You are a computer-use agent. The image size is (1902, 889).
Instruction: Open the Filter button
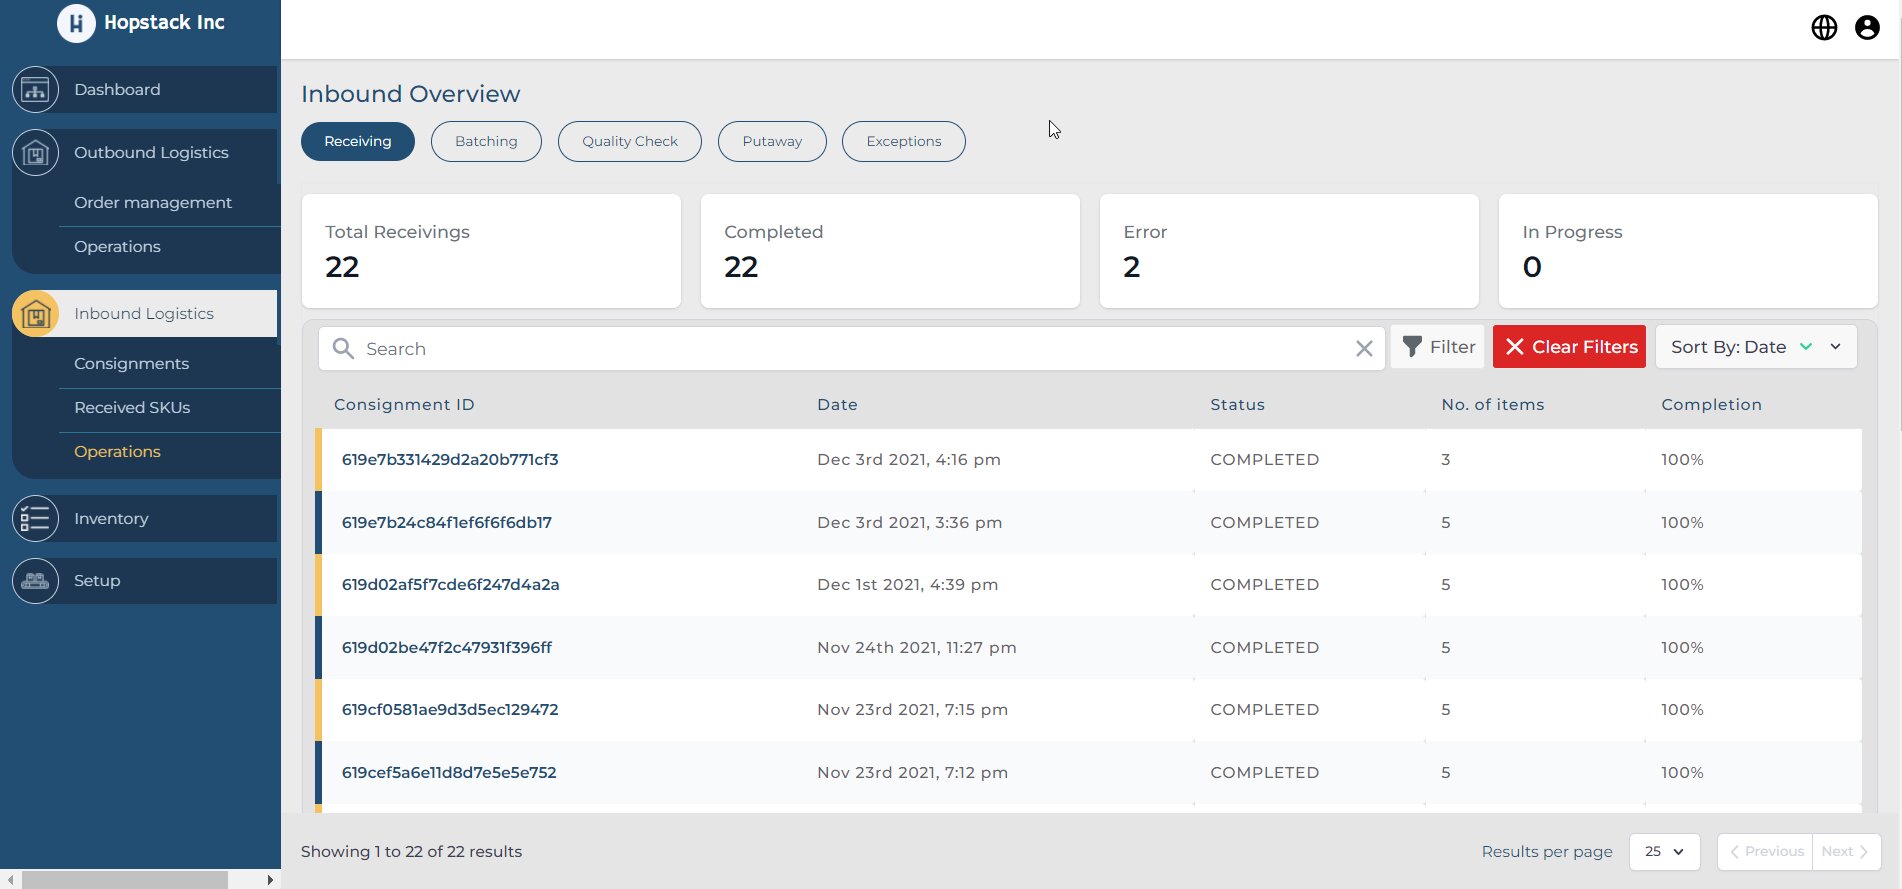[1438, 347]
